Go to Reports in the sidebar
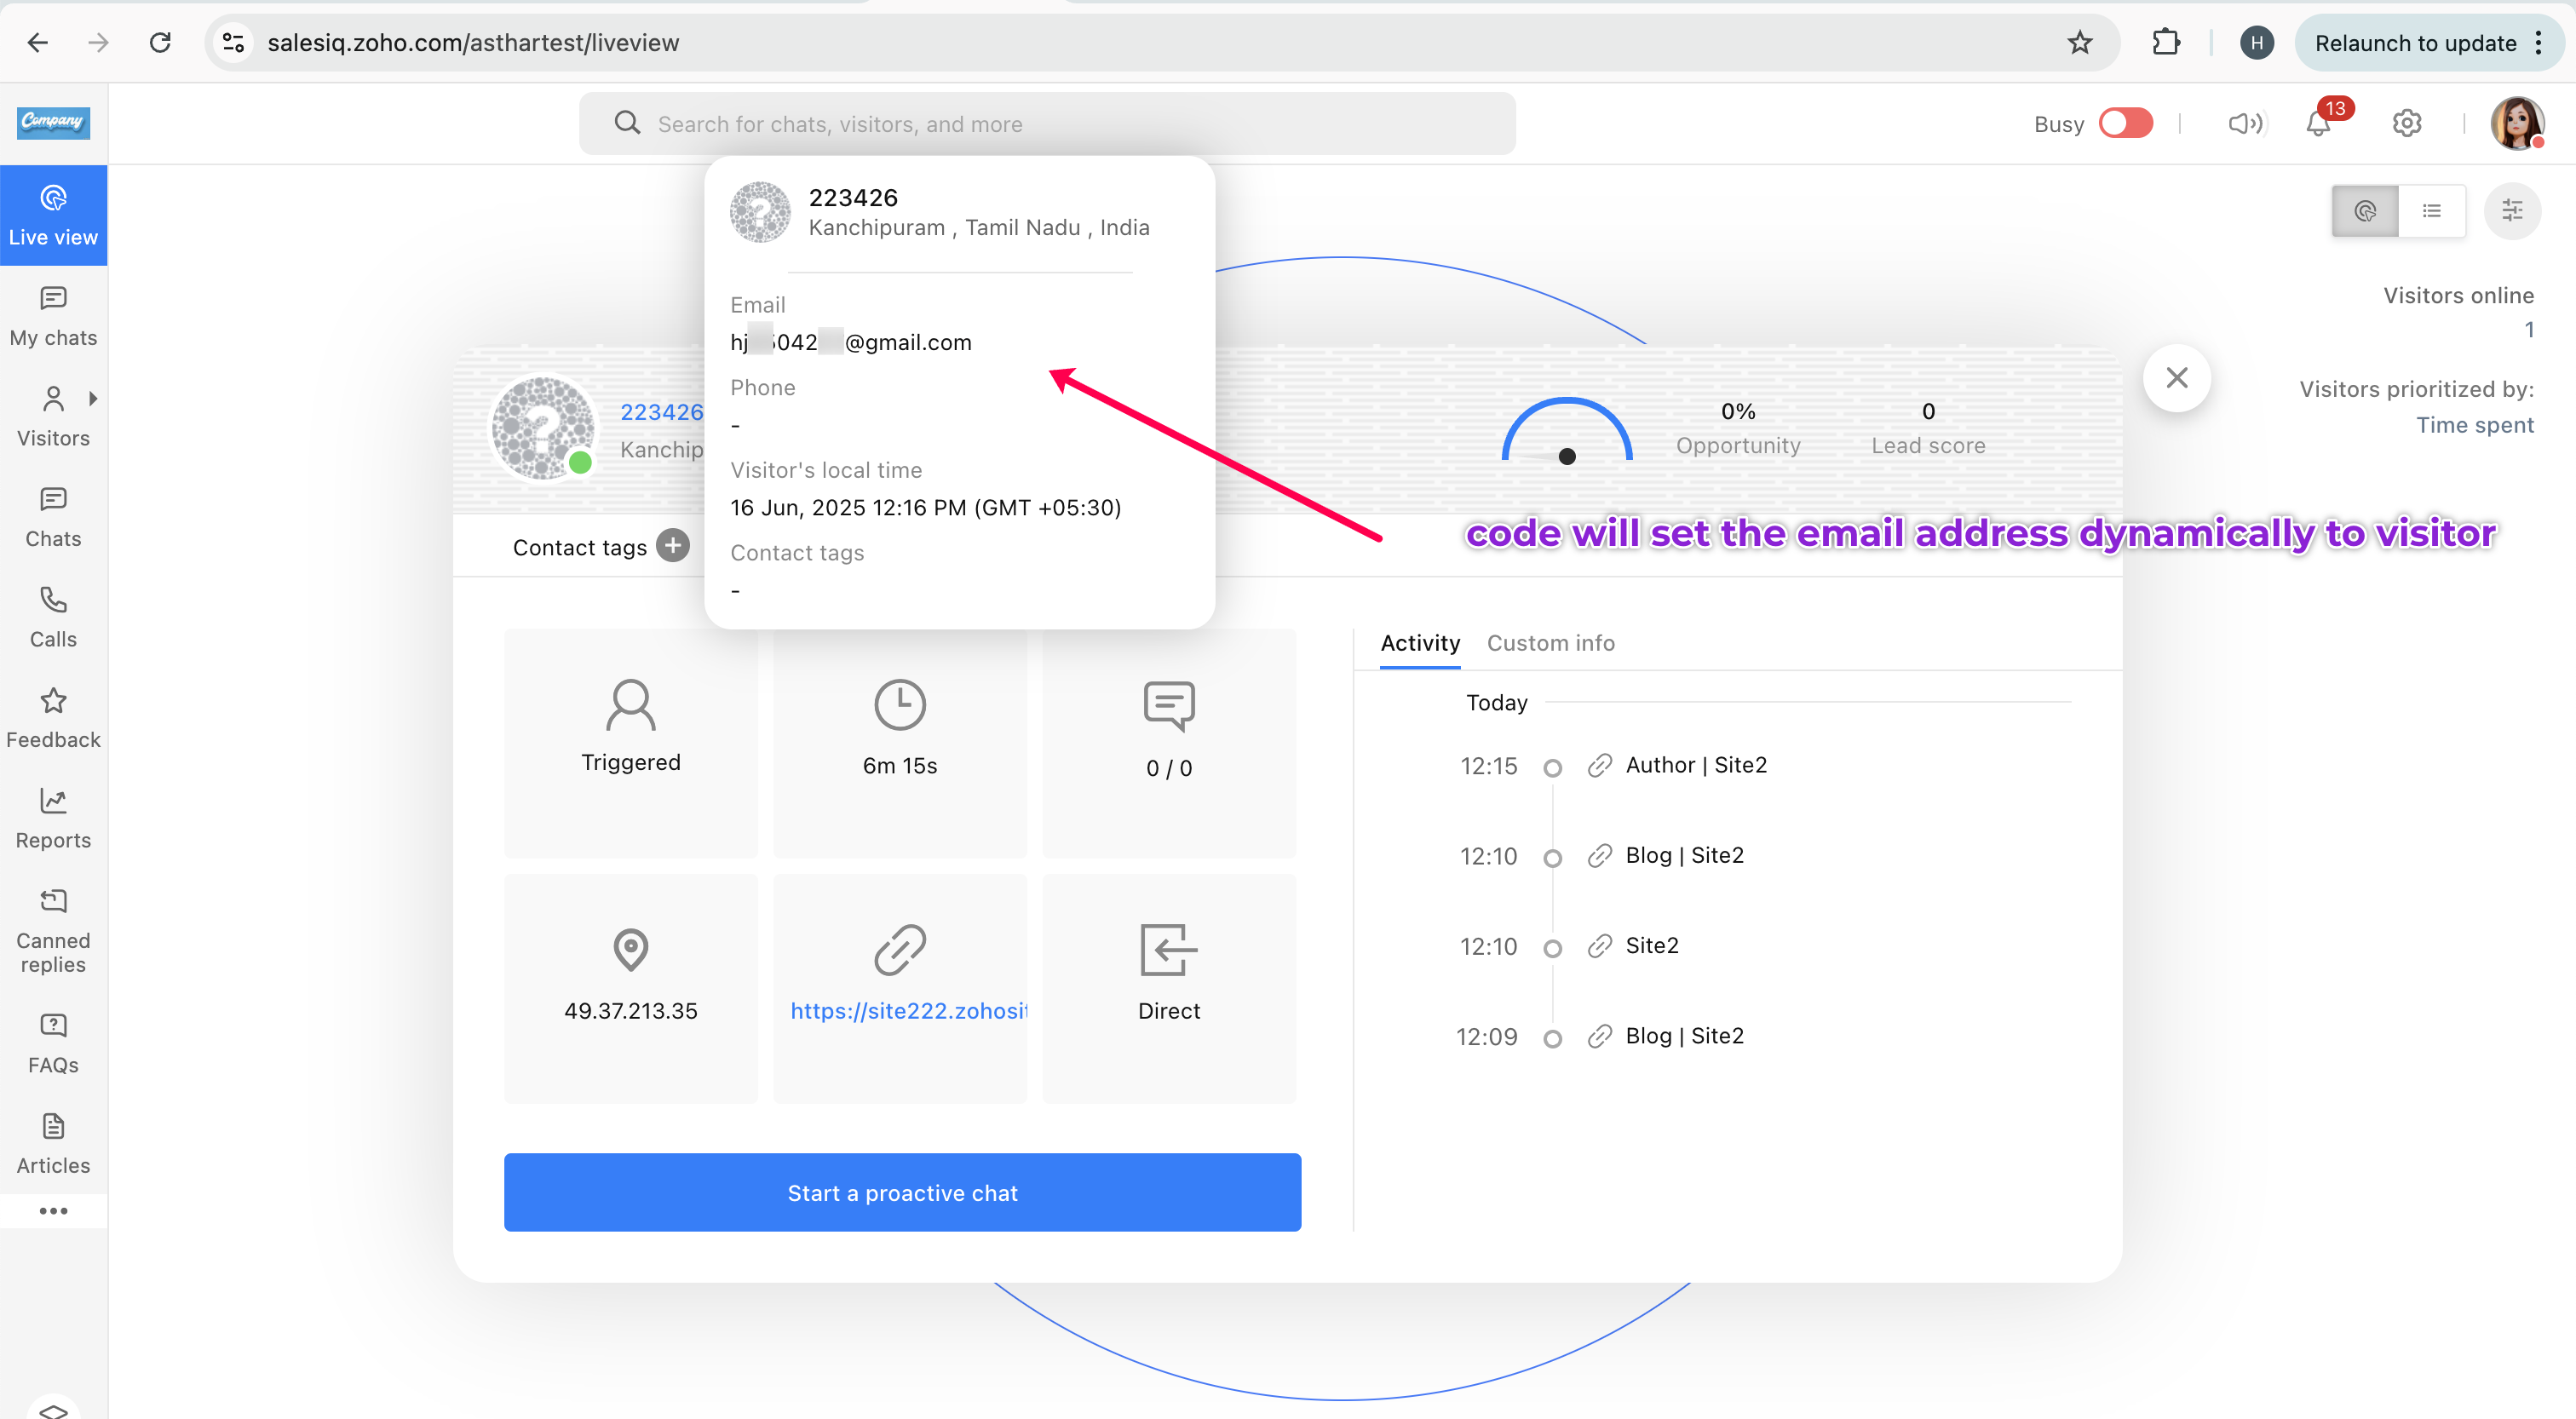Image resolution: width=2576 pixels, height=1419 pixels. [53, 818]
